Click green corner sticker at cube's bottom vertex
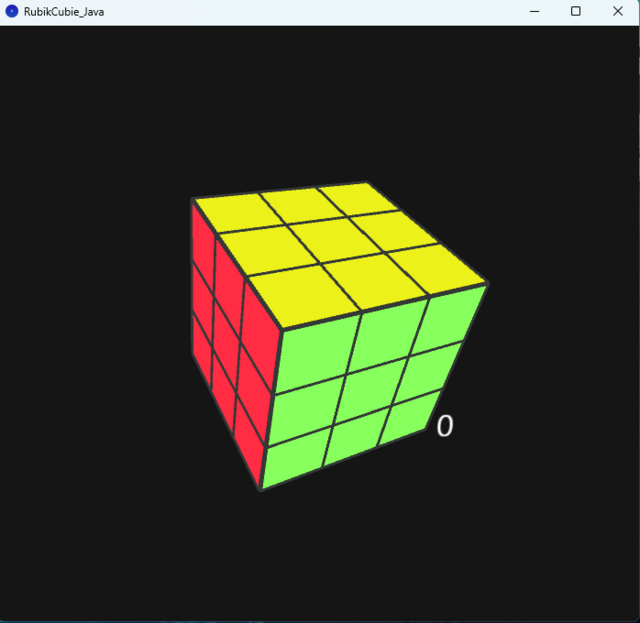Screen dimensions: 640x623 click(293, 457)
